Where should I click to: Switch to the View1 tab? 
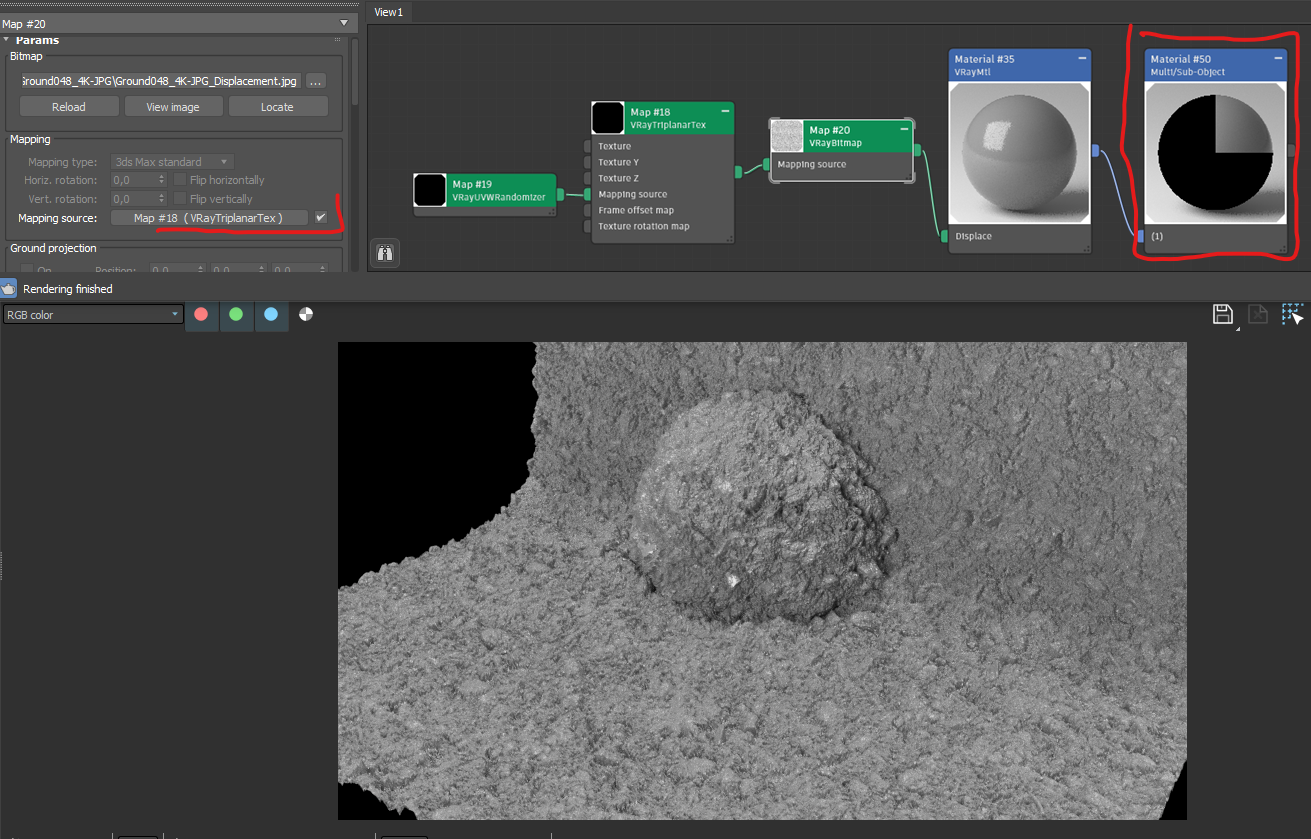(388, 12)
